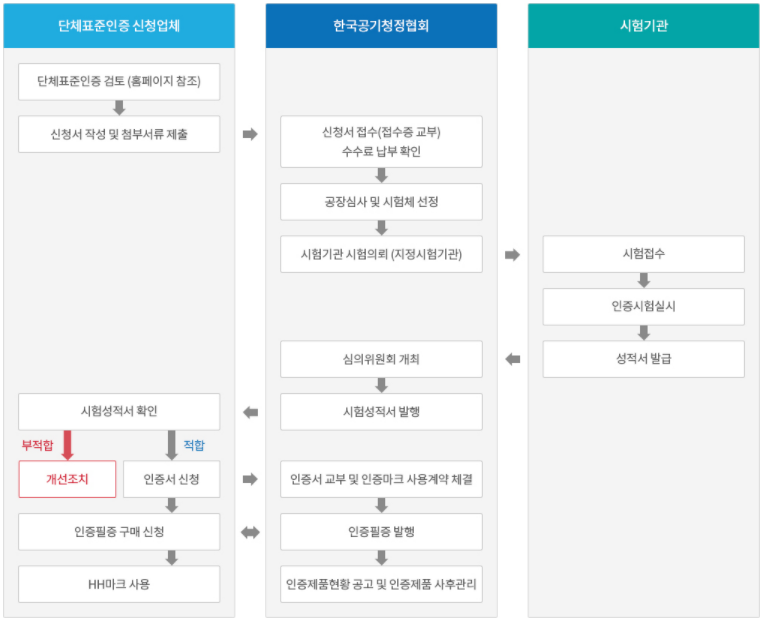Image resolution: width=765 pixels, height=623 pixels.
Task: Select the 인증서 교부 및 인증마크 사용계약 체결 box
Action: [x=381, y=479]
